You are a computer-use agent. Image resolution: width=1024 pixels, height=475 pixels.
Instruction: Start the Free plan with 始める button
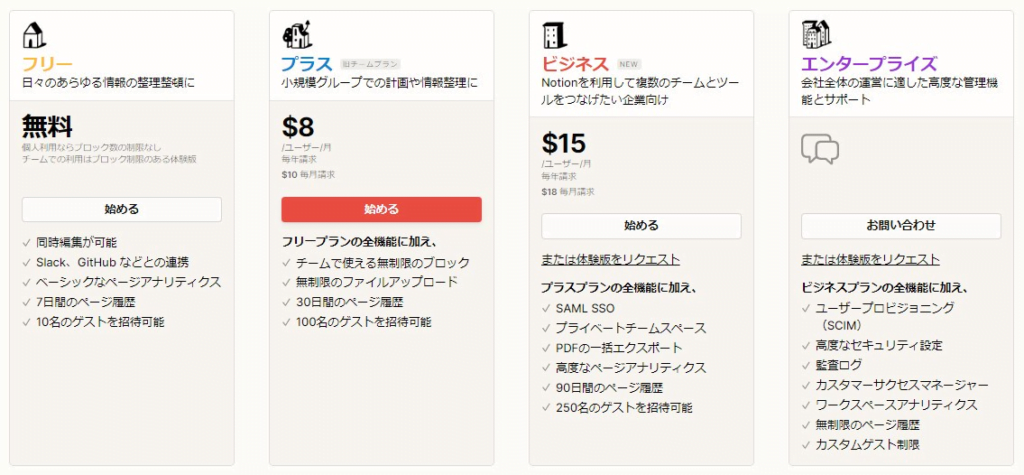[122, 209]
